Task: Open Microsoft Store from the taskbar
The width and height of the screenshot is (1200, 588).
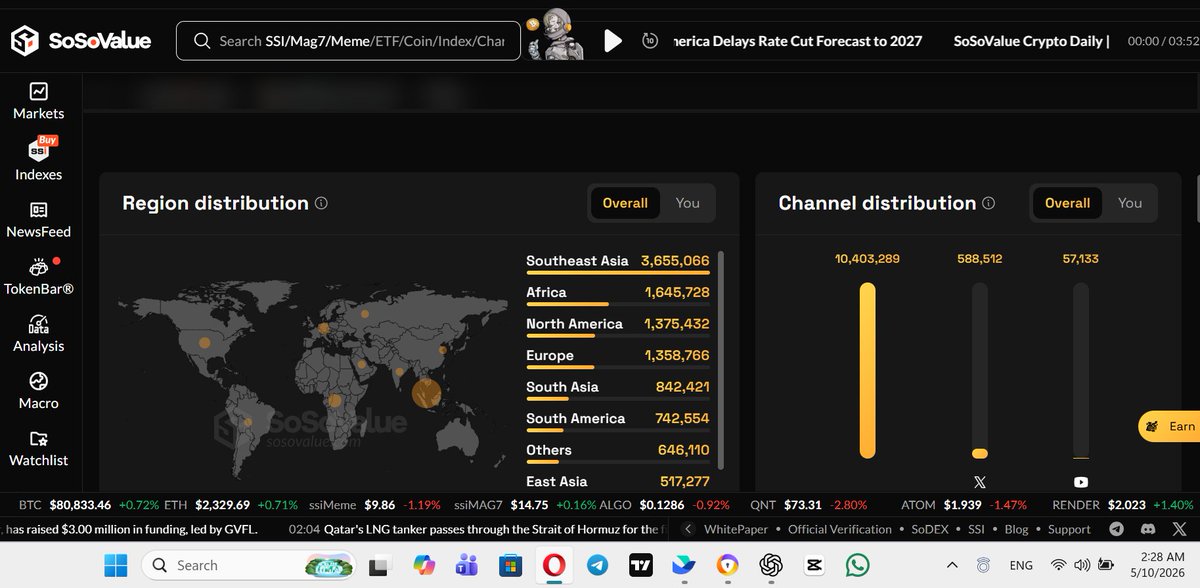Action: pos(509,566)
